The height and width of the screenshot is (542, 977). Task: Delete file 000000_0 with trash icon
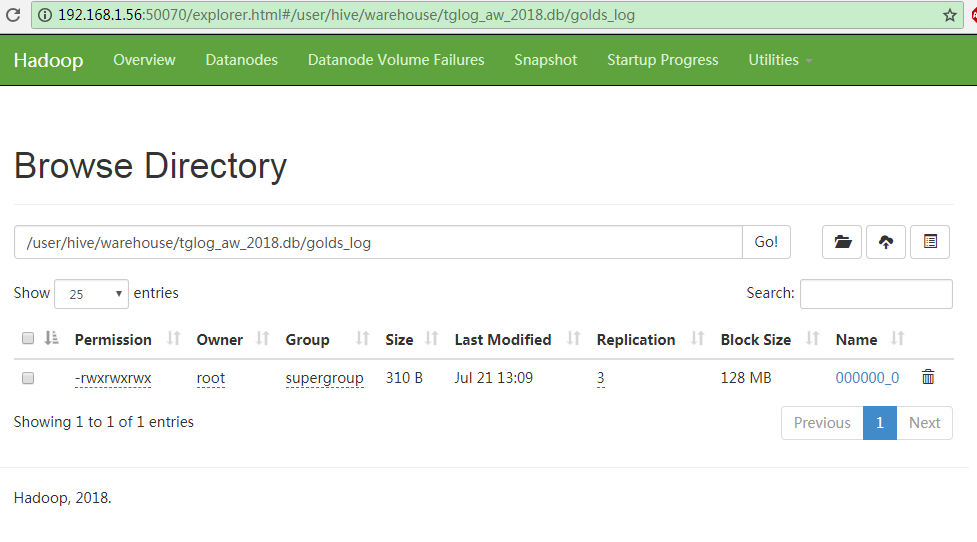(x=928, y=377)
